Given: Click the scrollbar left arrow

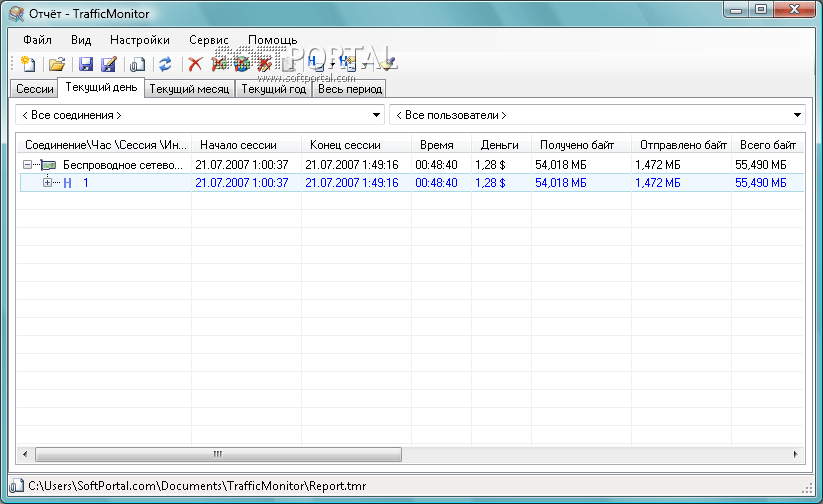Looking at the screenshot, I should (25, 454).
